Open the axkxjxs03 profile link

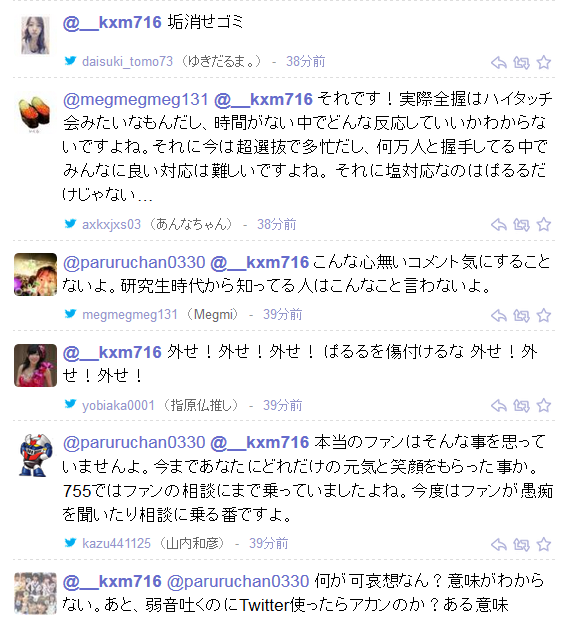[111, 225]
